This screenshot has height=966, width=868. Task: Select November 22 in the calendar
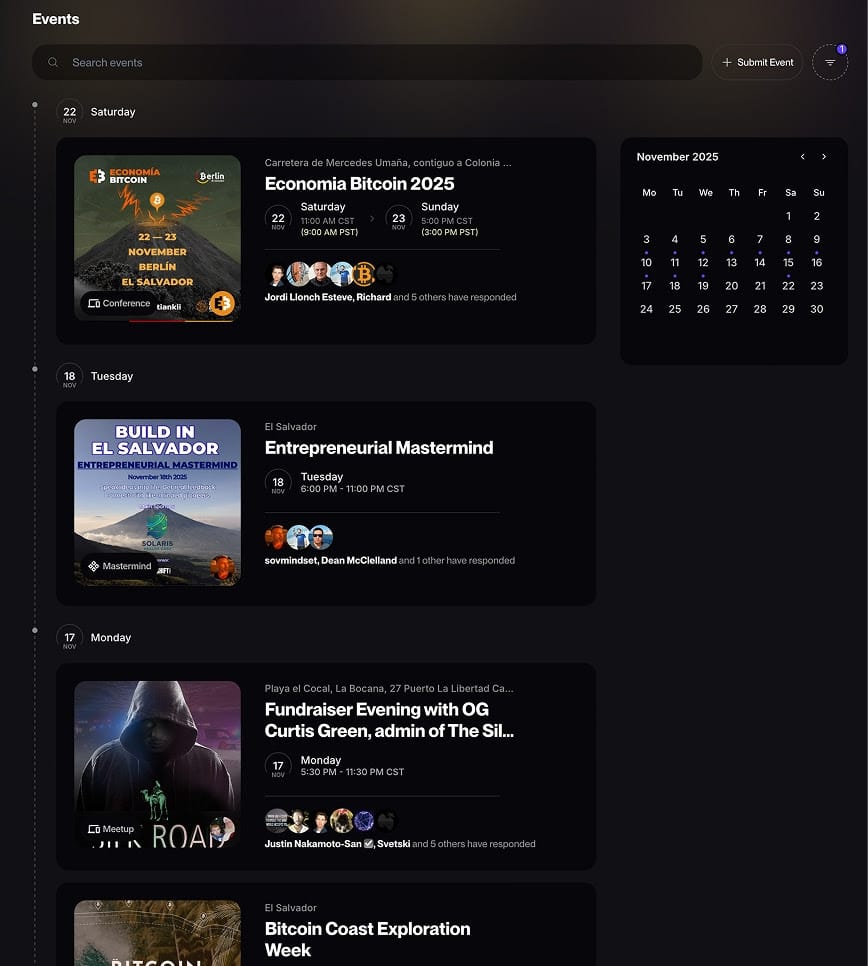(x=788, y=286)
